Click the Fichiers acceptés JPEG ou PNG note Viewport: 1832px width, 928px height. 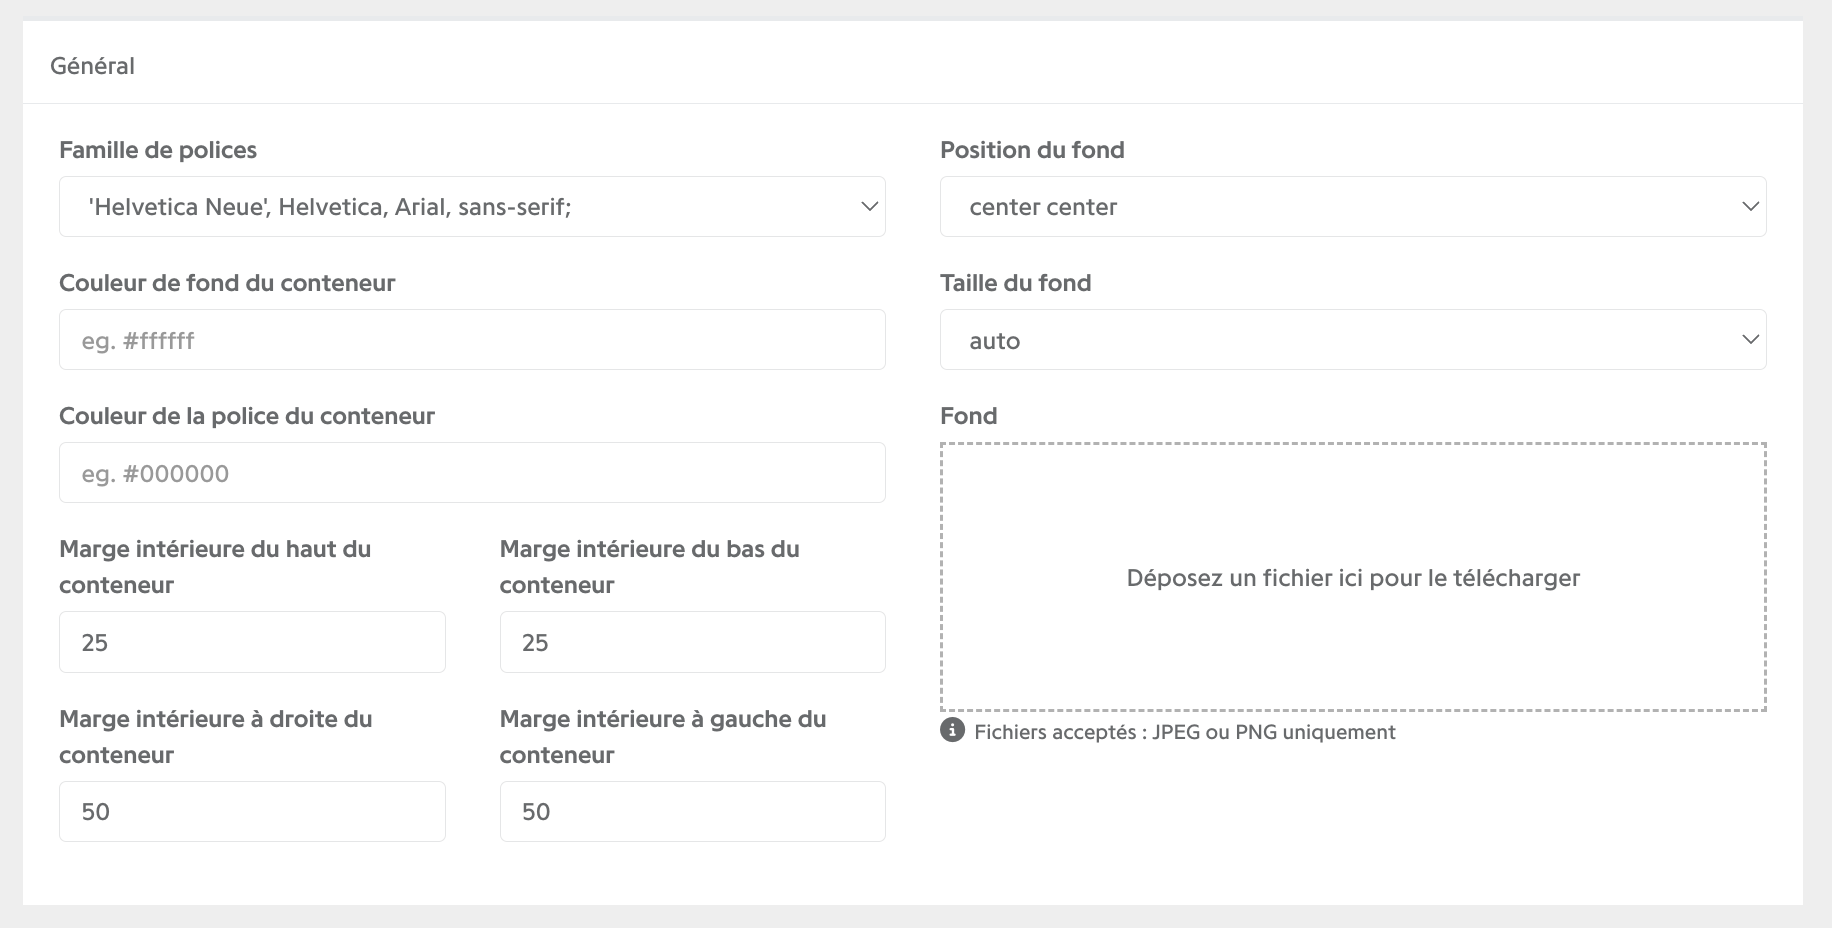coord(1185,732)
